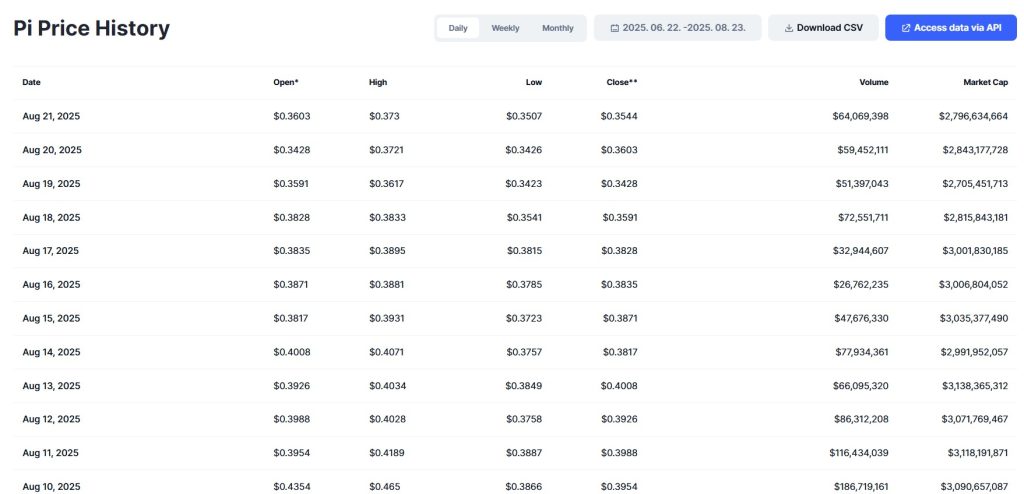Click Aug 13 high value $0.4034

[387, 386]
